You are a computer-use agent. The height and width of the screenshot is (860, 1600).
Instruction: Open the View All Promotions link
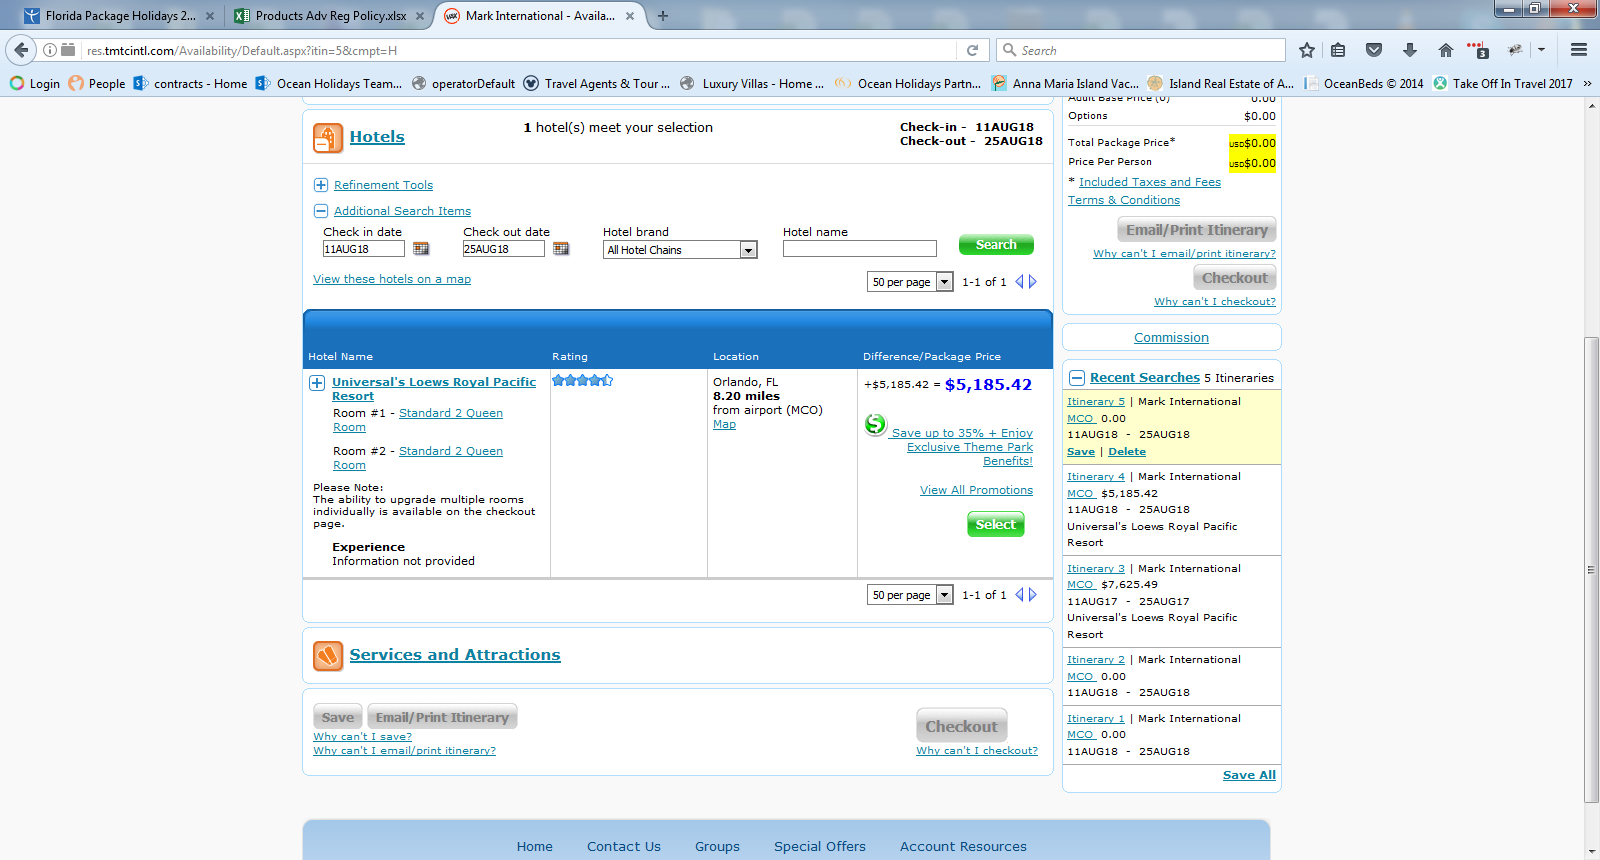click(977, 490)
